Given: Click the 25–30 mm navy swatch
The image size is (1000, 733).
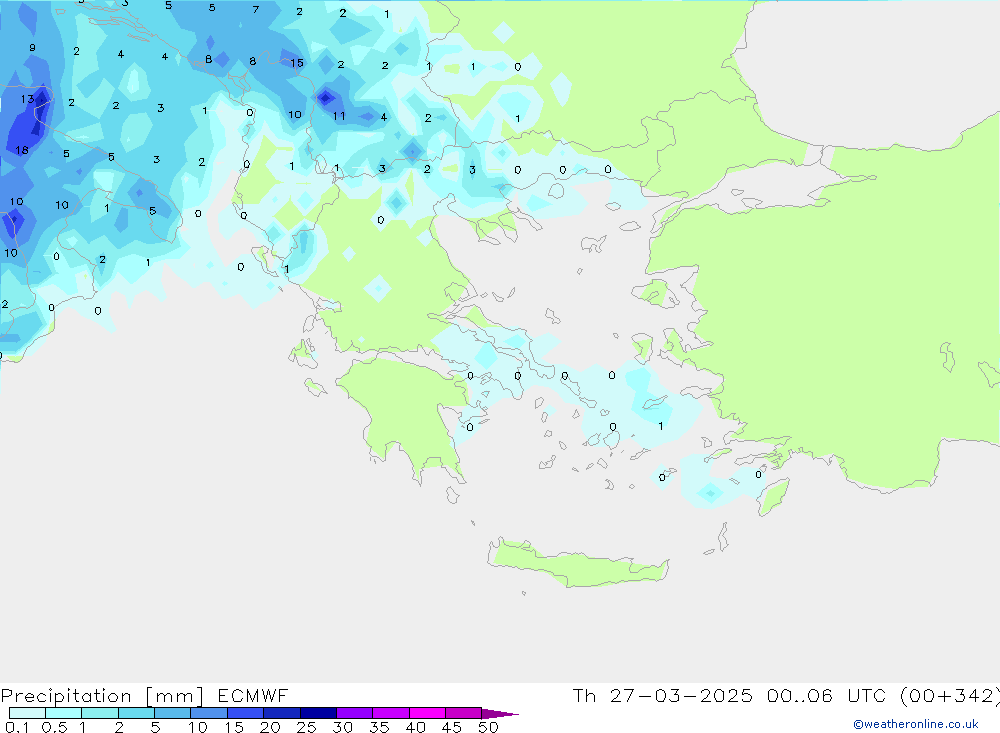Looking at the screenshot, I should point(318,713).
